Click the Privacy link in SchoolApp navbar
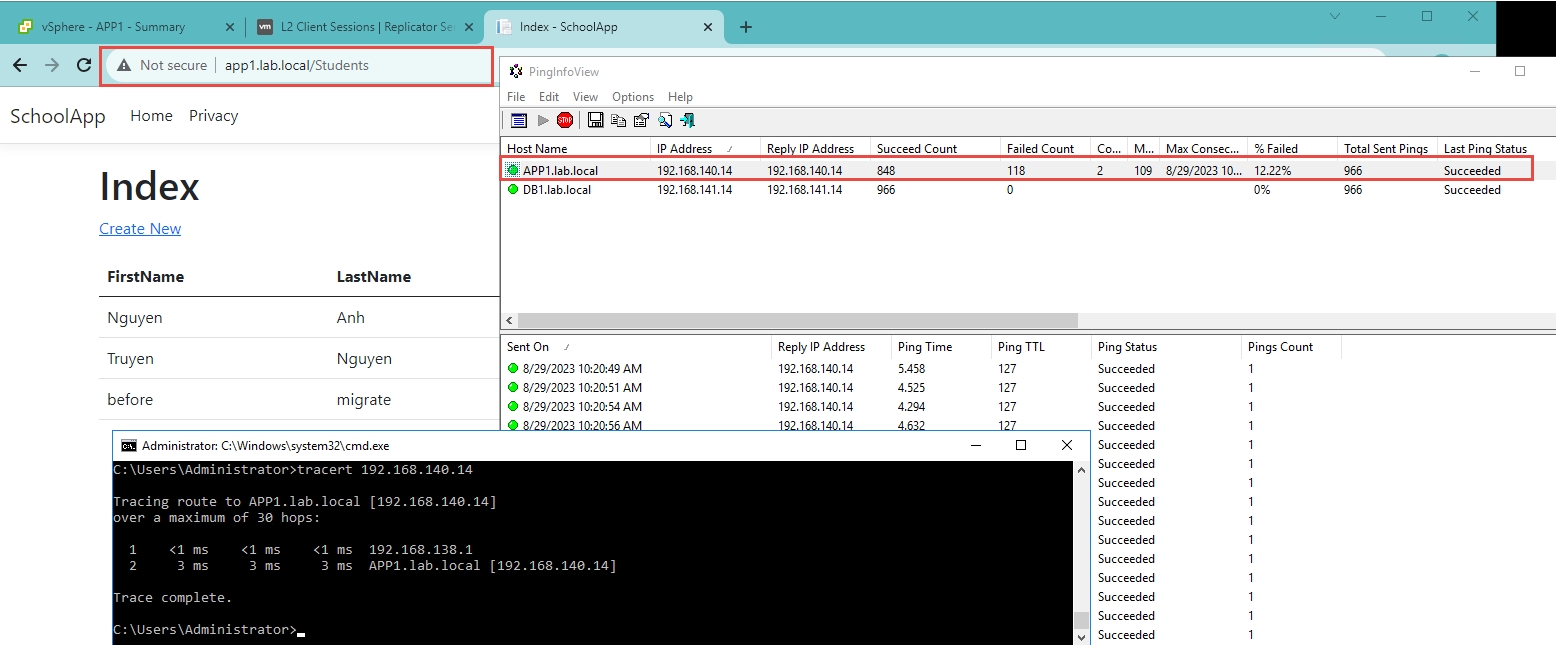The image size is (1556, 645). [213, 116]
